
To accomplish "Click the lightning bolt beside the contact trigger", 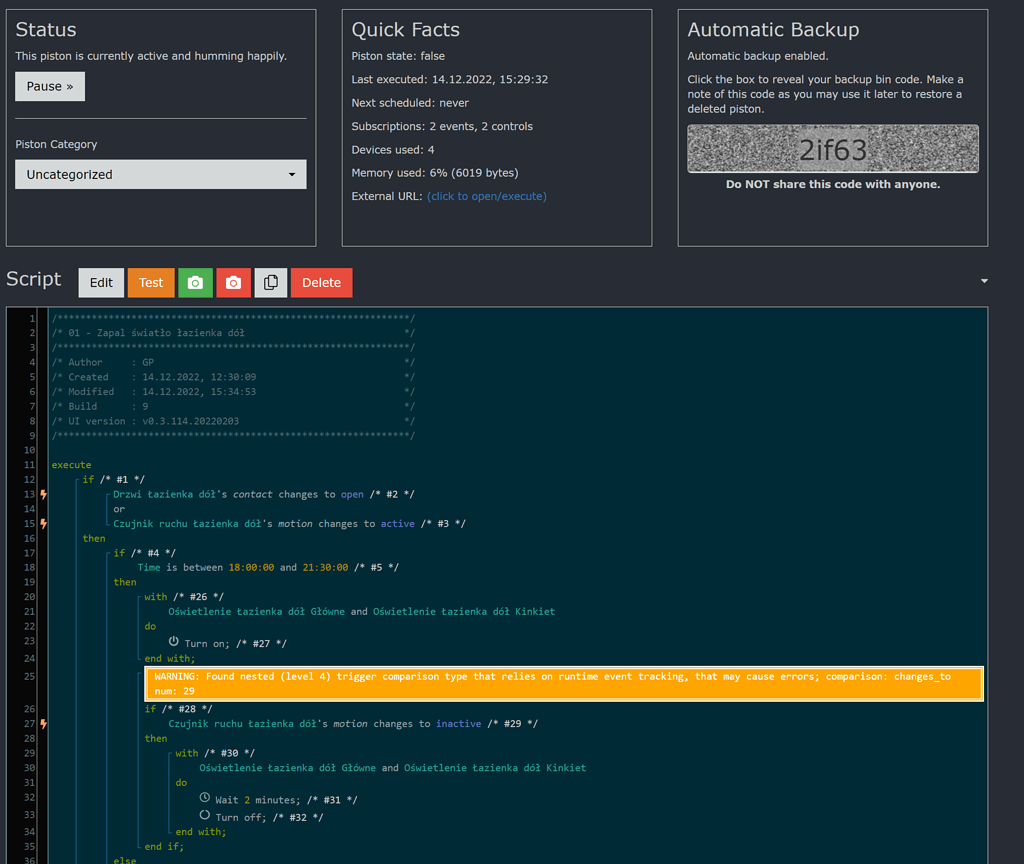I will [x=43, y=494].
